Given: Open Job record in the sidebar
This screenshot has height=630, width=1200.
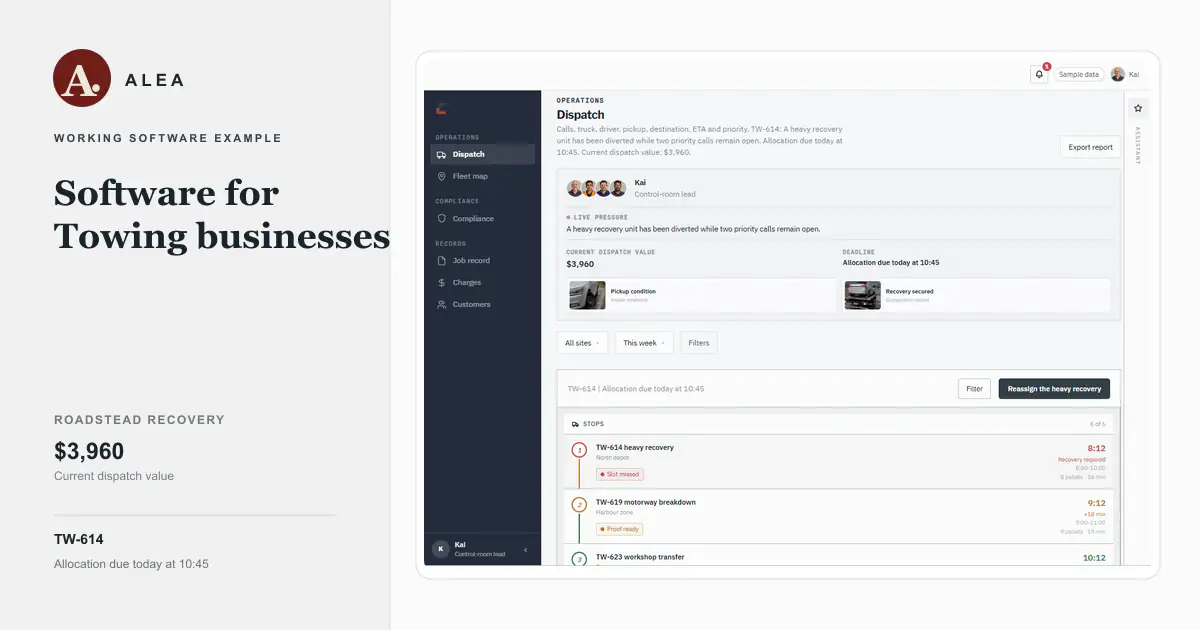Looking at the screenshot, I should pyautogui.click(x=483, y=260).
